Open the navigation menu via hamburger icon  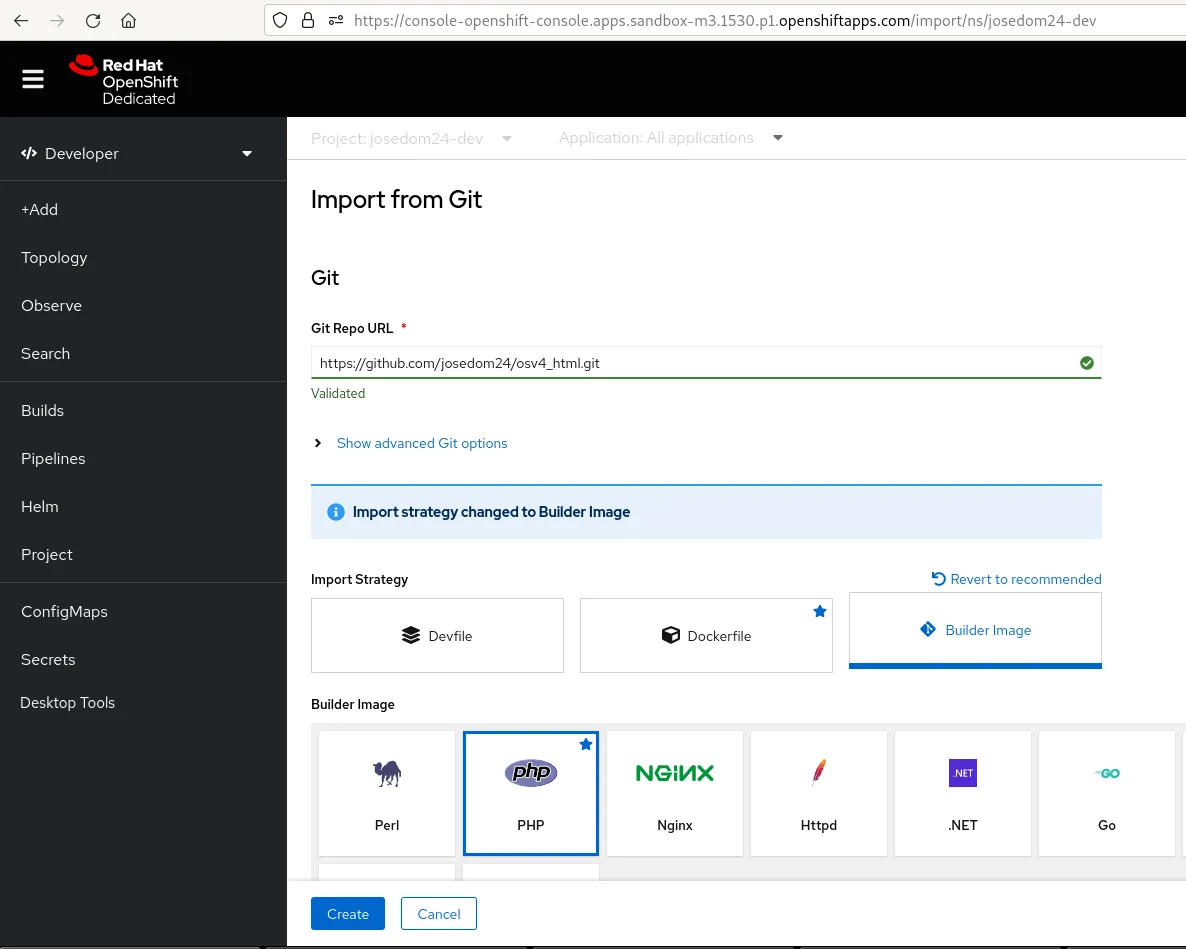pos(33,79)
